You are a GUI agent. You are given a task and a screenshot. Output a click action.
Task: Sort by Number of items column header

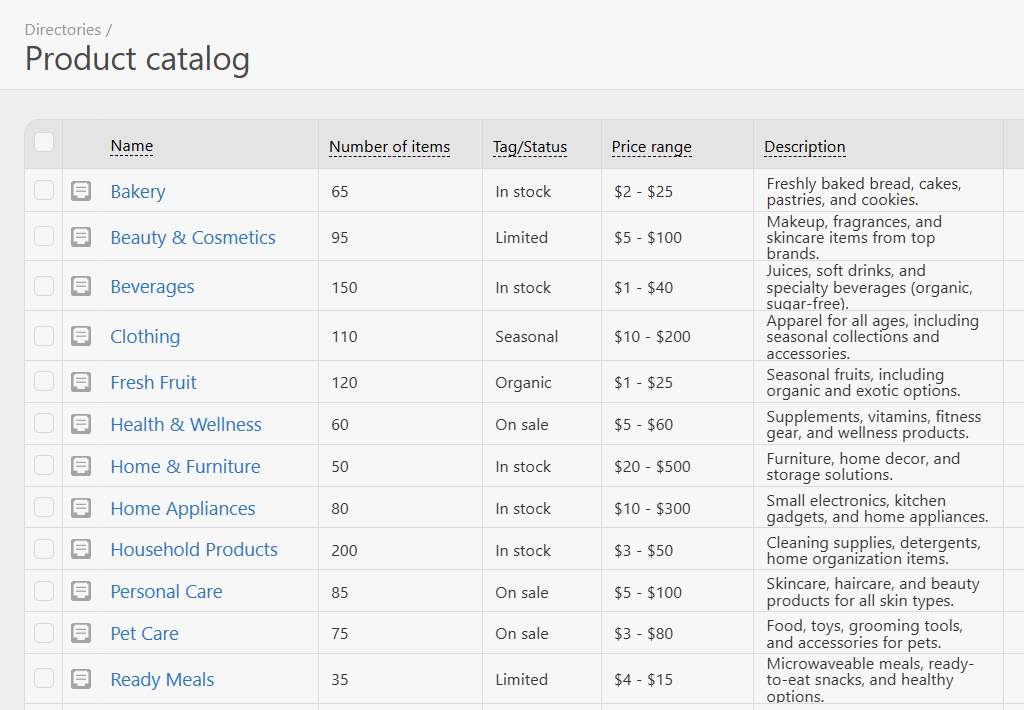coord(389,147)
